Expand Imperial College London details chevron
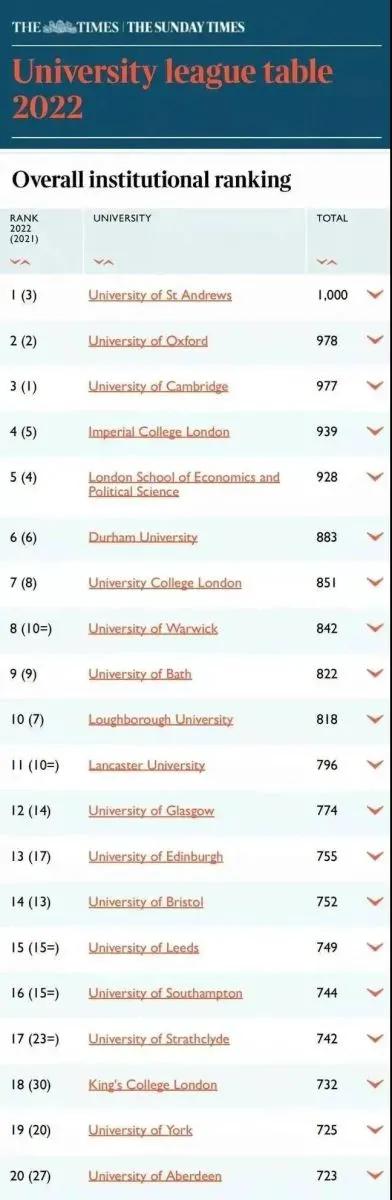The width and height of the screenshot is (392, 1200). [x=375, y=432]
